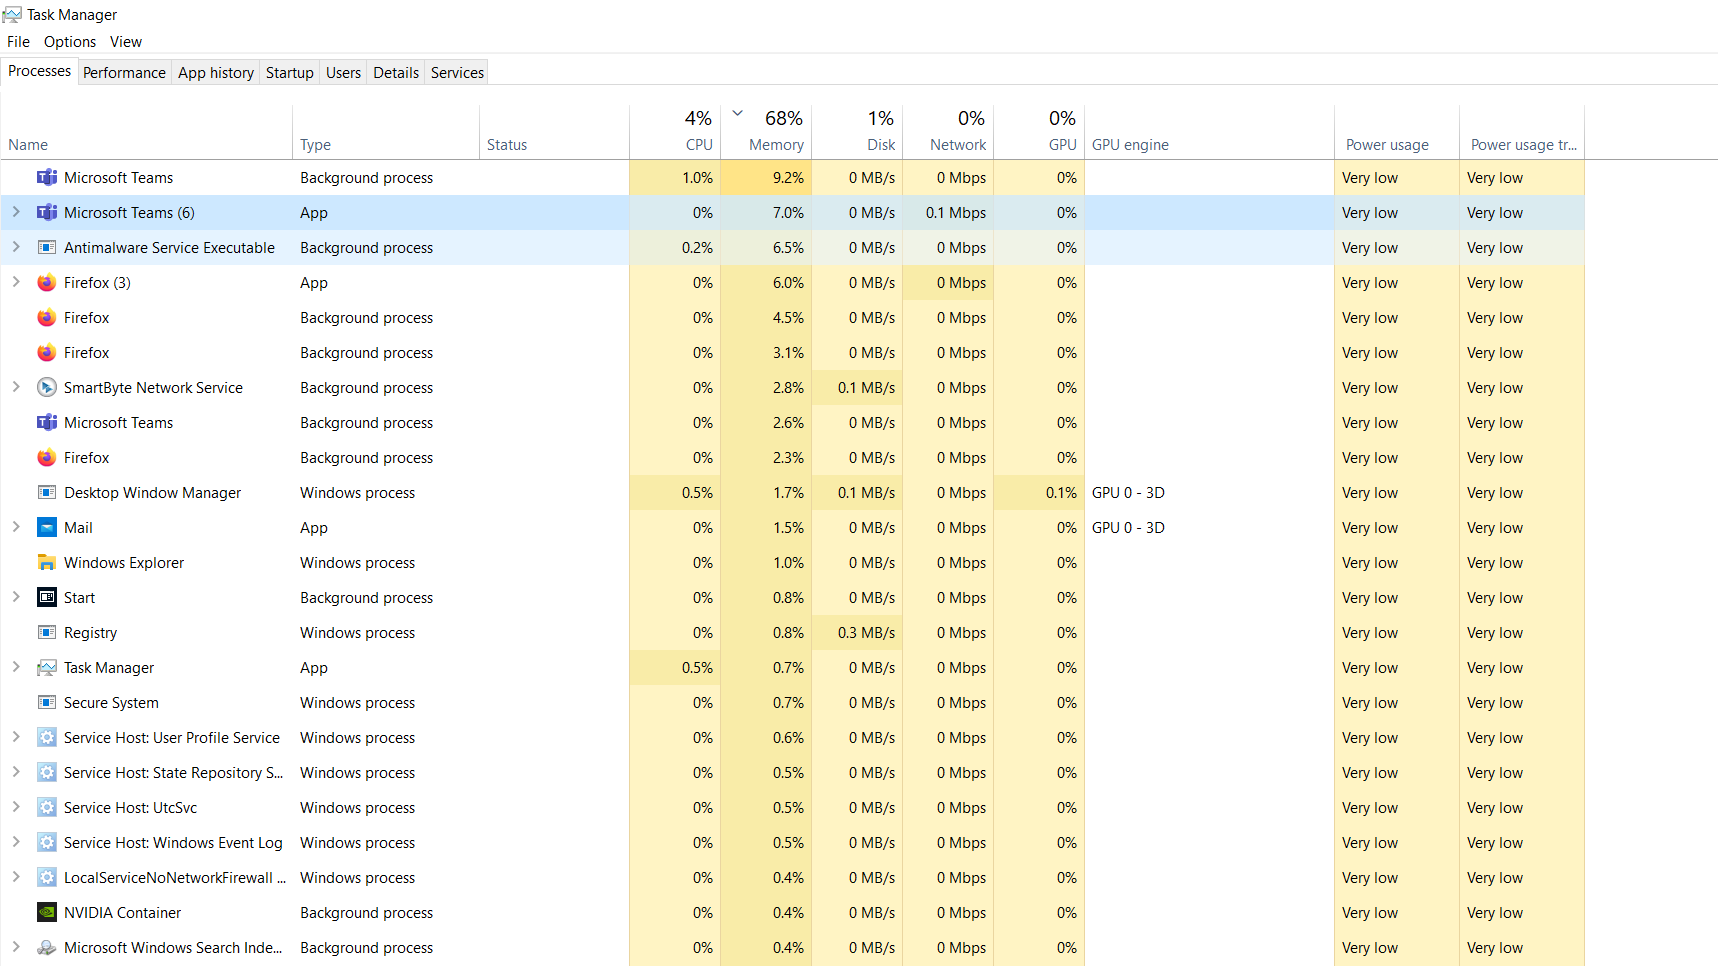
Task: Click the "0.3 MB/s" disk value for Registry
Action: pos(866,633)
